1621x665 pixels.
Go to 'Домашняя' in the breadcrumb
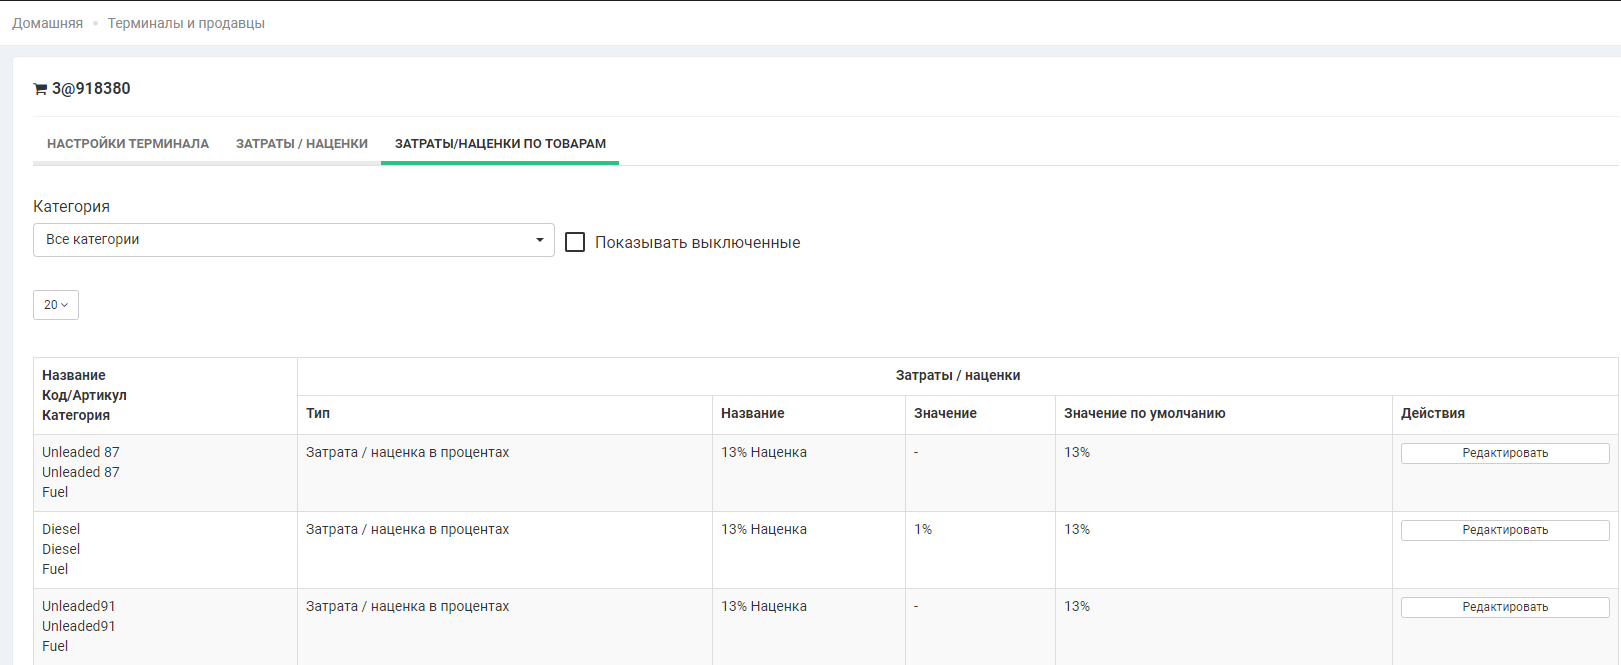[x=47, y=23]
